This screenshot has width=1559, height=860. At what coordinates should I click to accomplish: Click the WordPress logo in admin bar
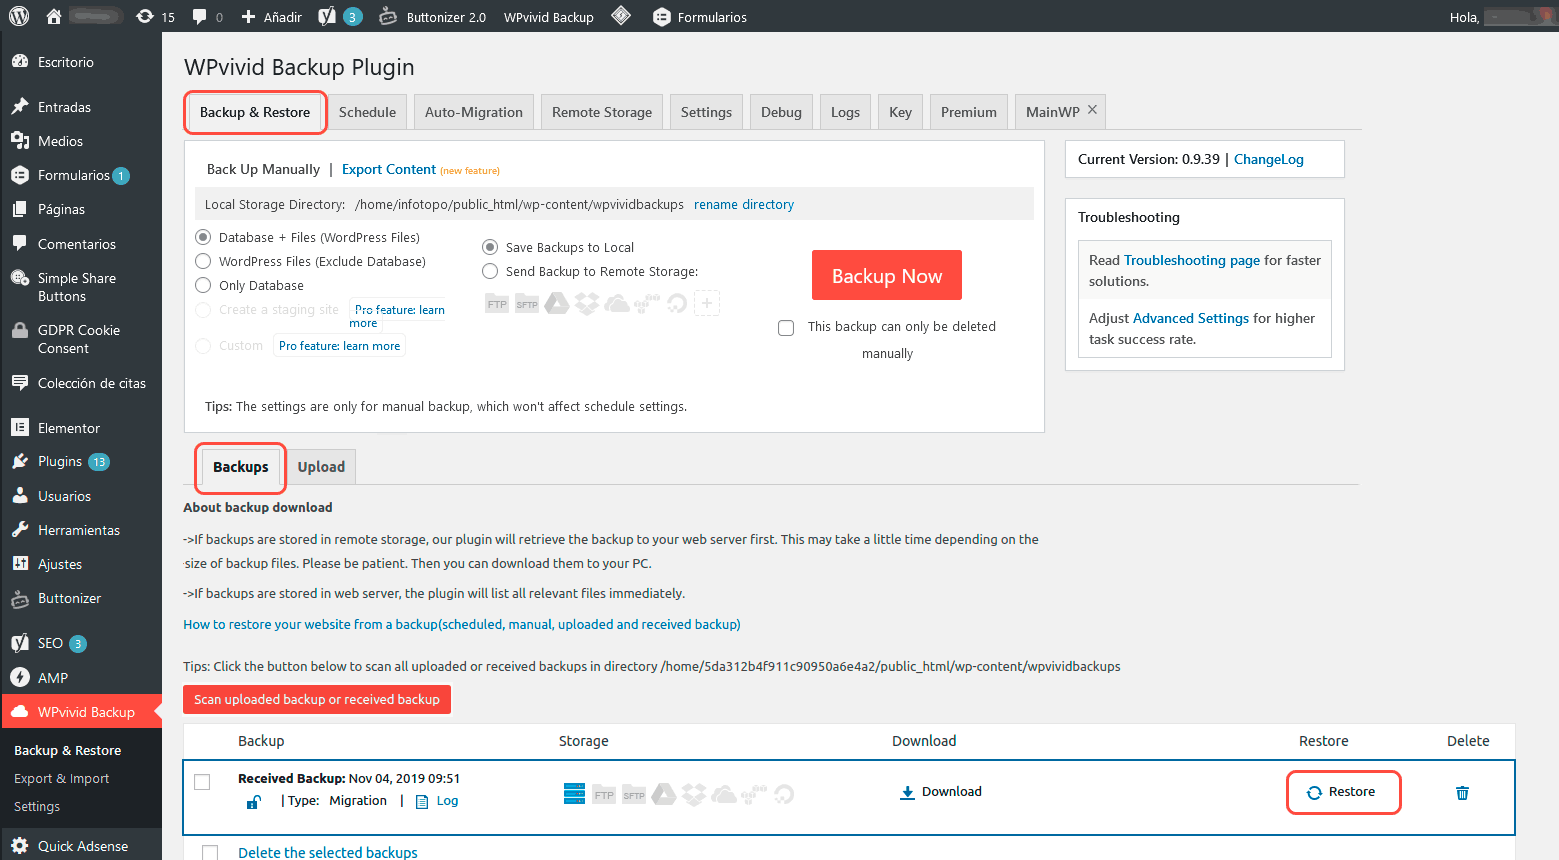(19, 16)
